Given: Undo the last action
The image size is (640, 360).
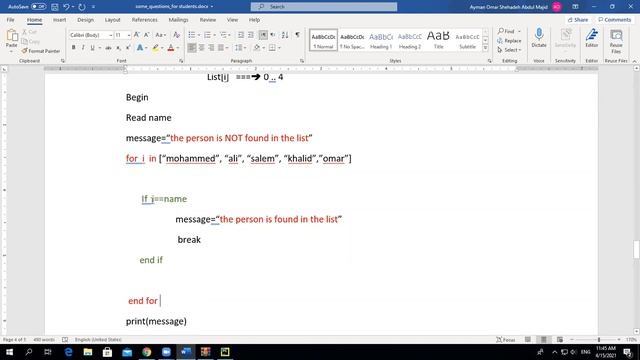Looking at the screenshot, I should [x=66, y=7].
